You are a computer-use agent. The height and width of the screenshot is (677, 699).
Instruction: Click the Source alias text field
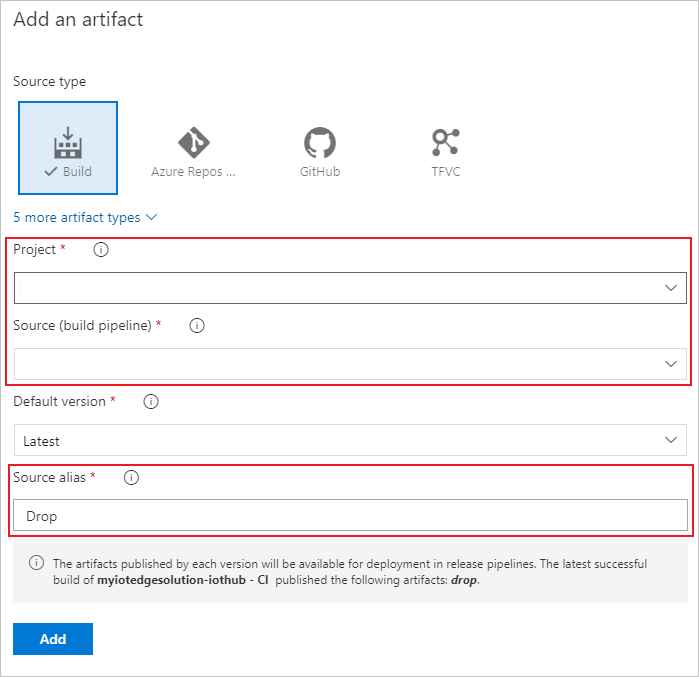pyautogui.click(x=350, y=516)
